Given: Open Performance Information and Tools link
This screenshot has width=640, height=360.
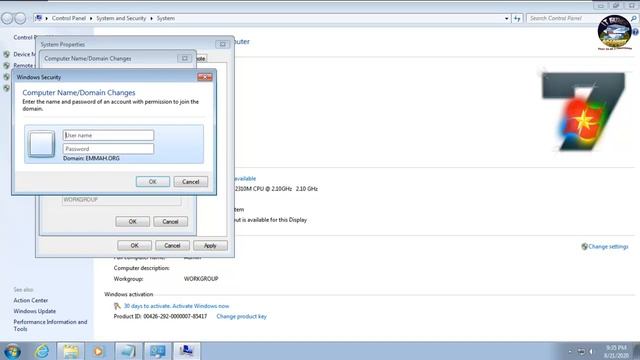Looking at the screenshot, I should (x=50, y=325).
